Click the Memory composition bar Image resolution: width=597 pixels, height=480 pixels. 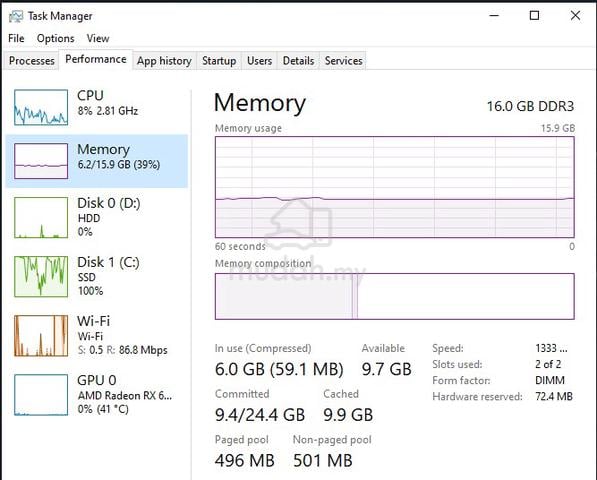[395, 296]
